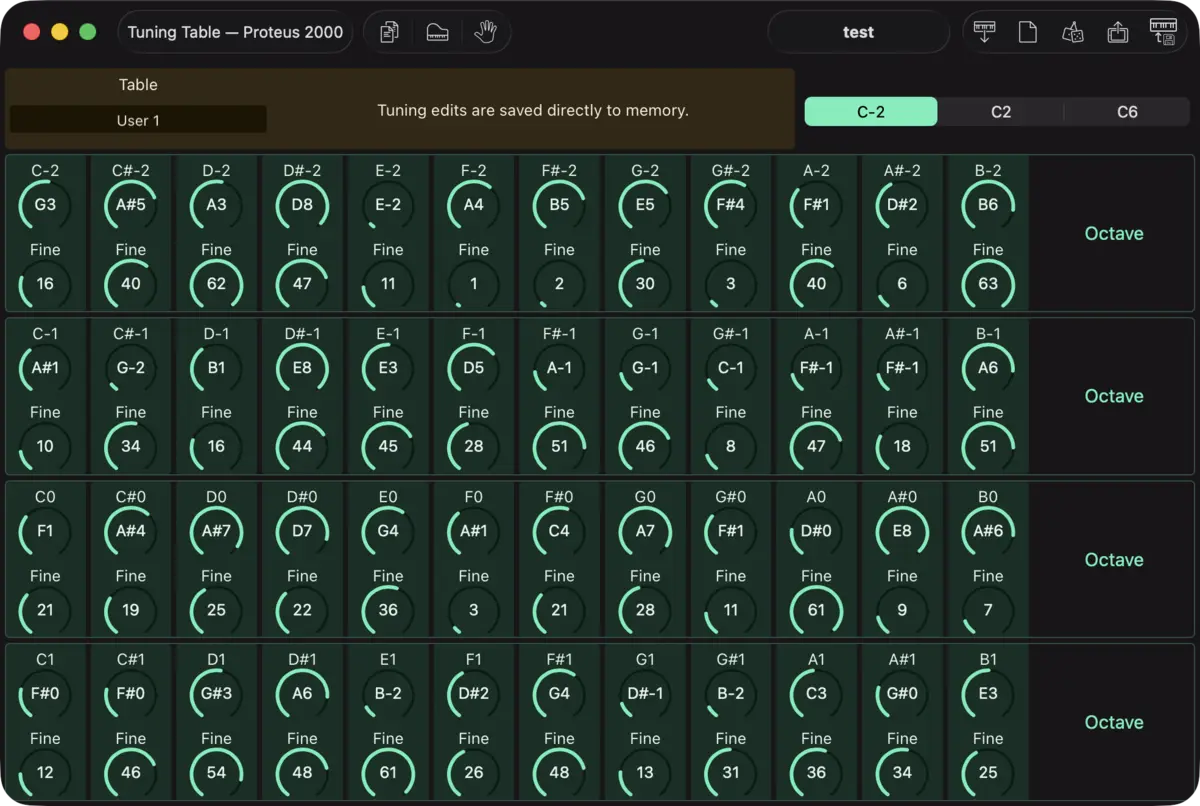Click the Fine knob valued 61 under E1

coord(388,773)
